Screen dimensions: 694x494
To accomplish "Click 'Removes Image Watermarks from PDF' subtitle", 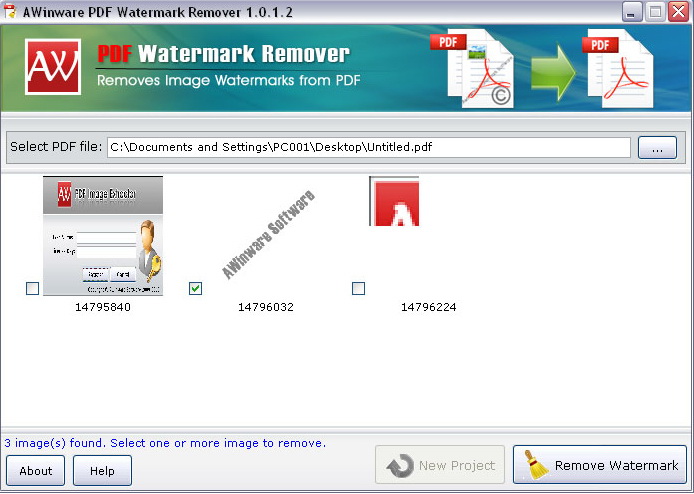I will [x=228, y=80].
